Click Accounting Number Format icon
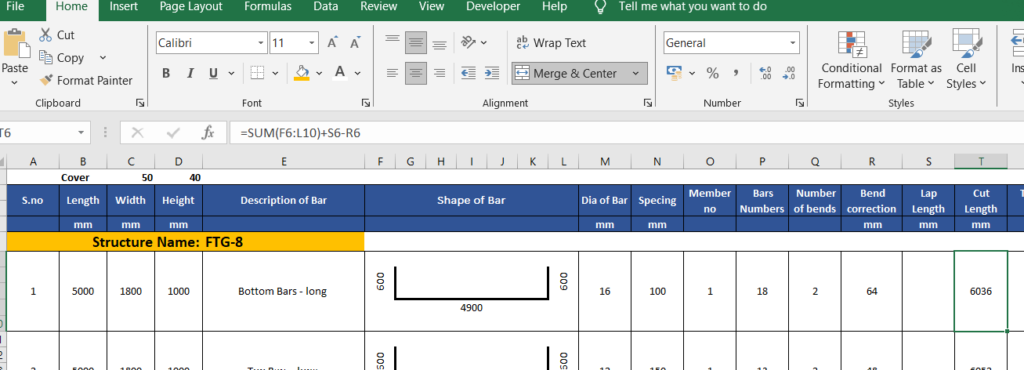Image resolution: width=1024 pixels, height=370 pixels. click(x=674, y=73)
